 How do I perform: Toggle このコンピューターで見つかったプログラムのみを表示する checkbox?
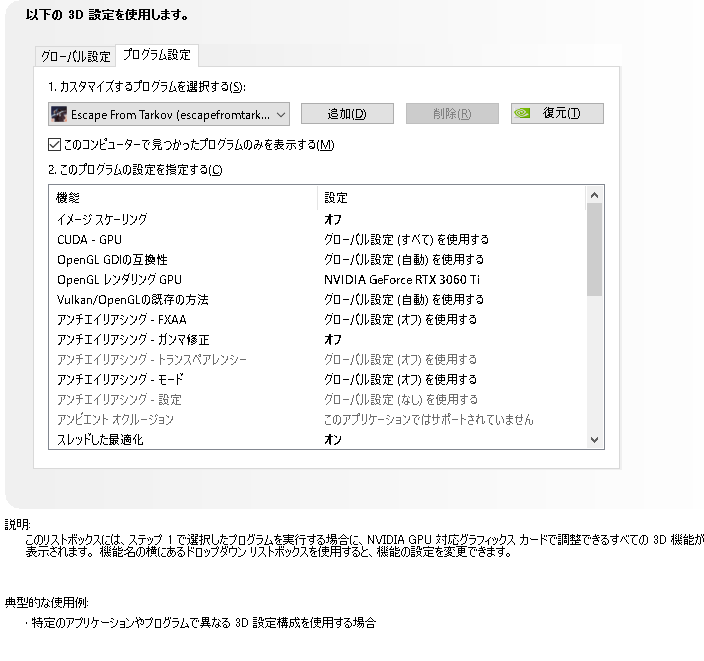coord(54,145)
